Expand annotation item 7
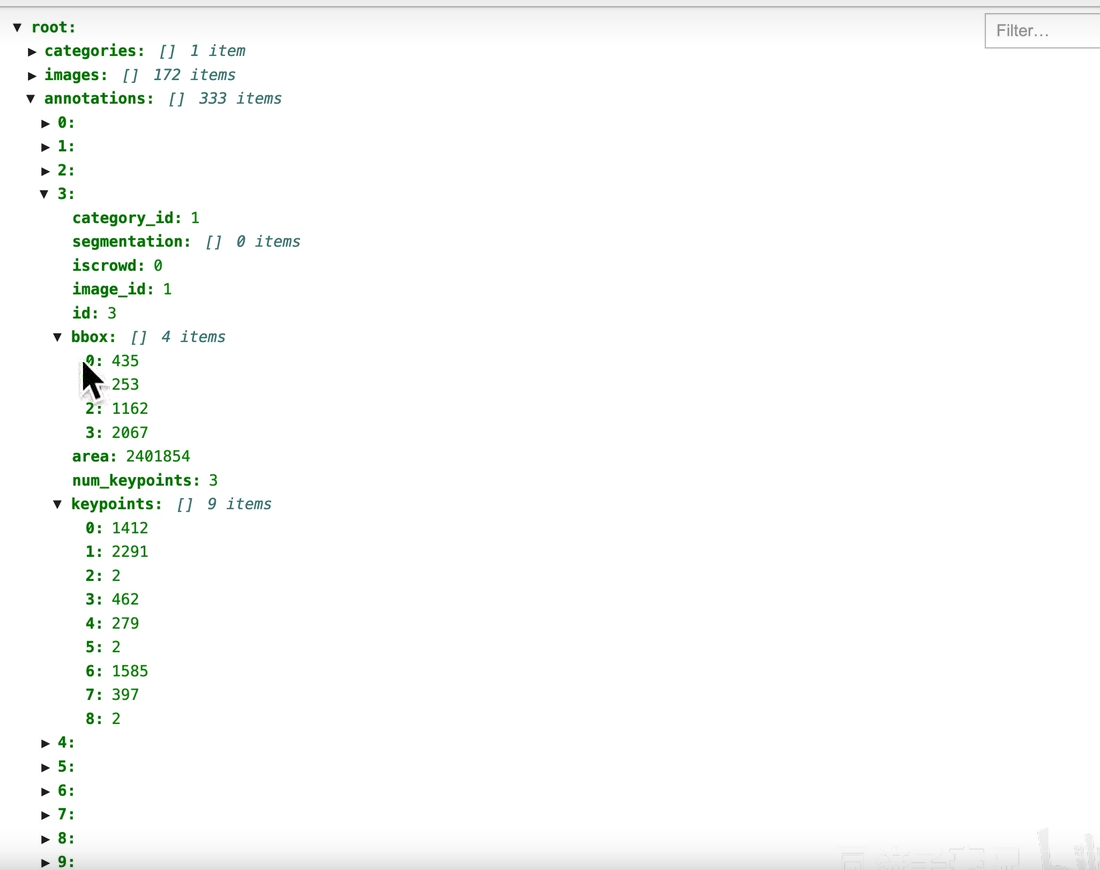Screen dimensions: 1100x870 45,815
